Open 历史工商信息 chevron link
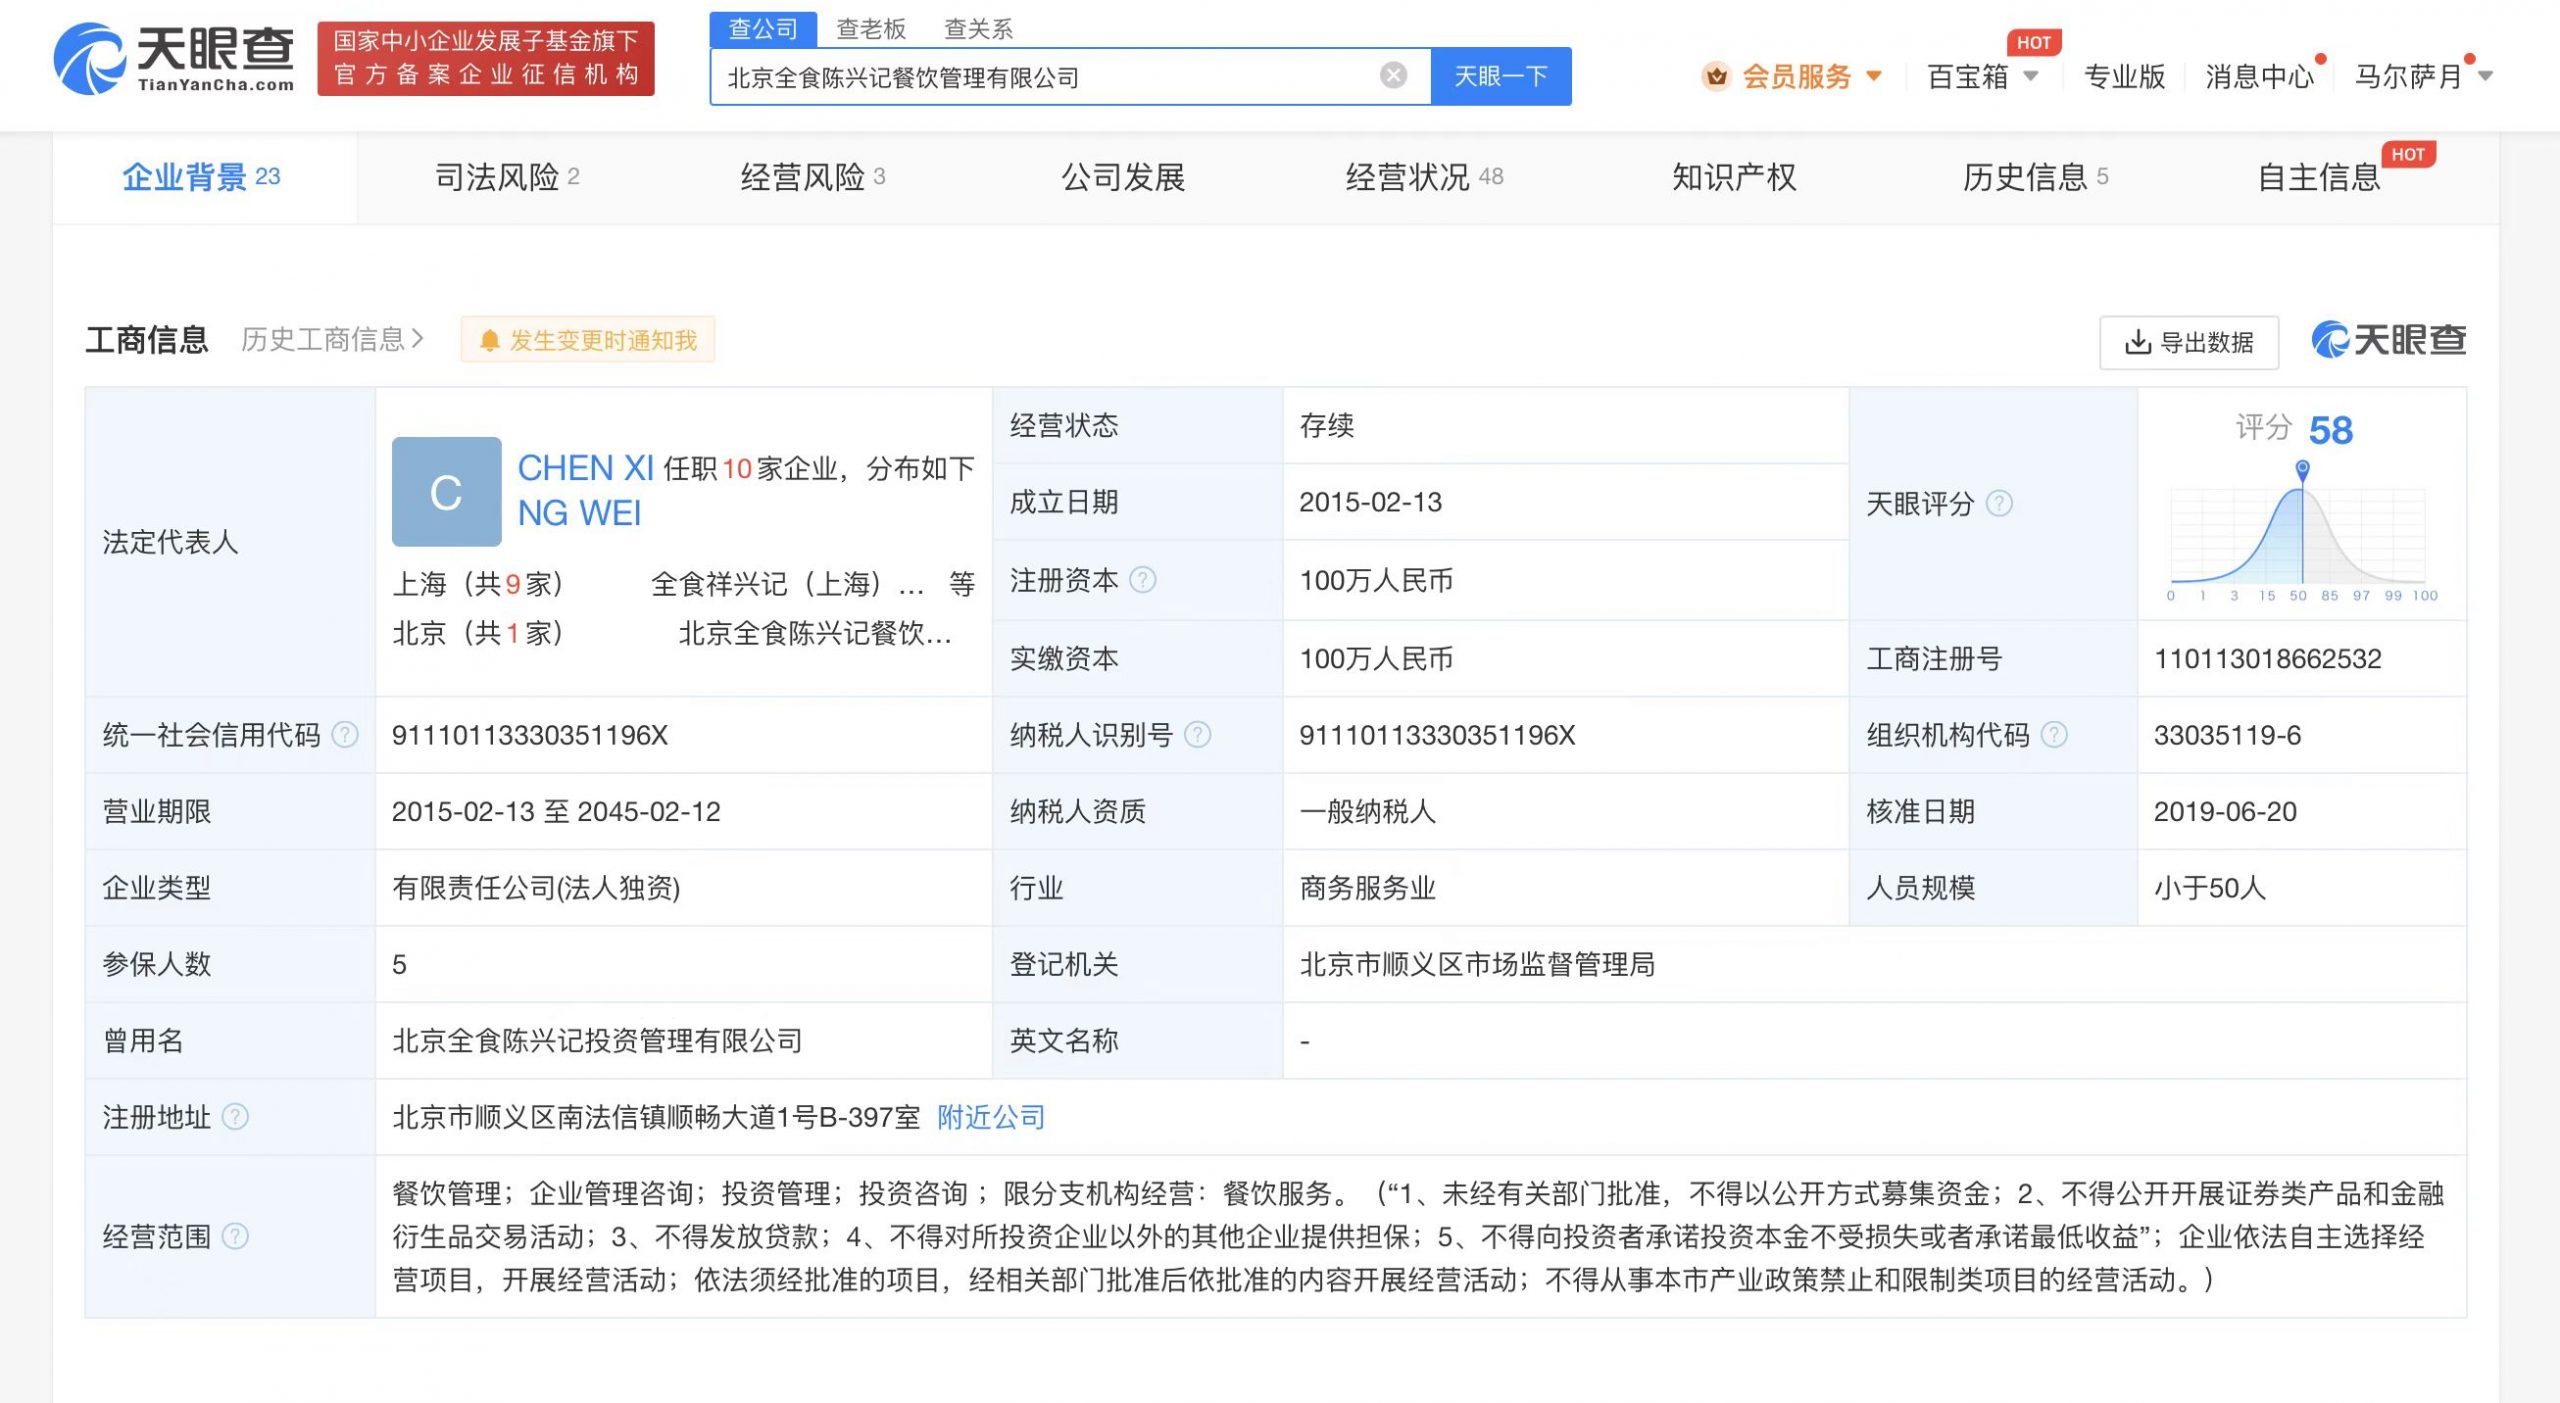This screenshot has height=1403, width=2560. tap(332, 340)
